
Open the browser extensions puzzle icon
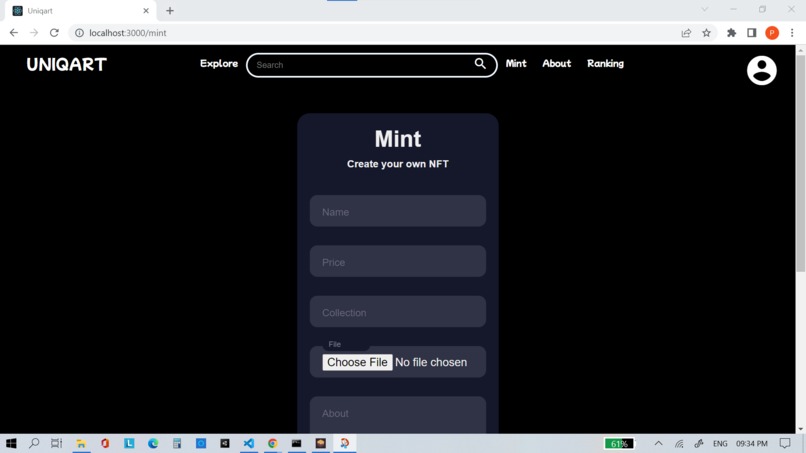[x=731, y=33]
